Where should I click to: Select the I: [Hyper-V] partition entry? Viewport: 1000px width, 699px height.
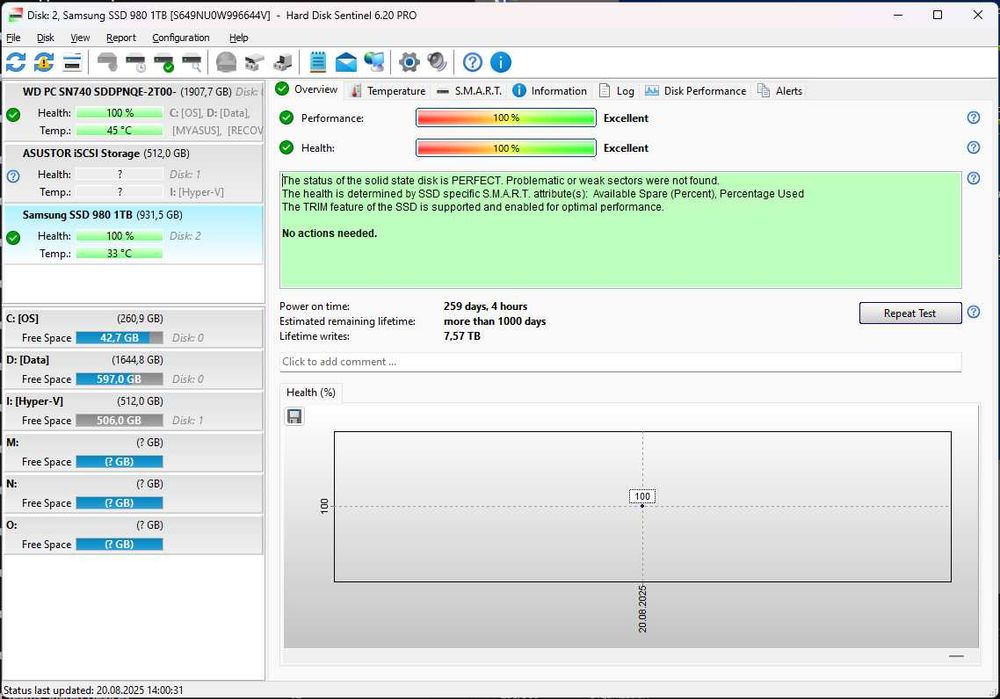pyautogui.click(x=133, y=411)
